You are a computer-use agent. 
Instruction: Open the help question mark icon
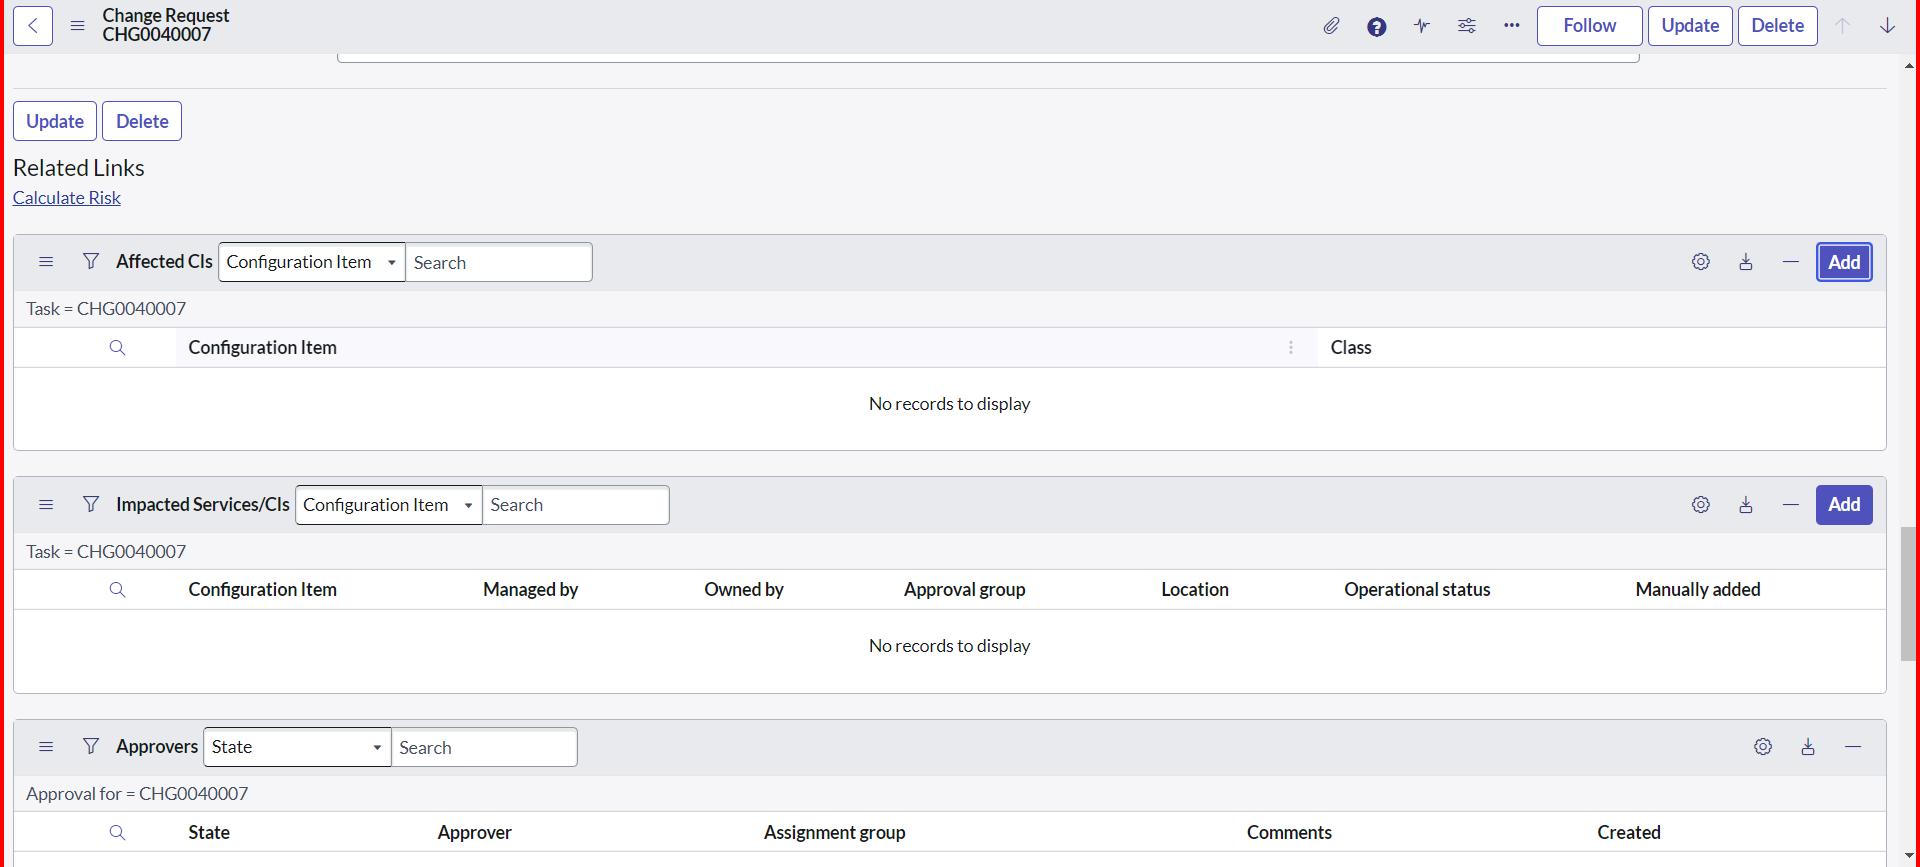1377,27
